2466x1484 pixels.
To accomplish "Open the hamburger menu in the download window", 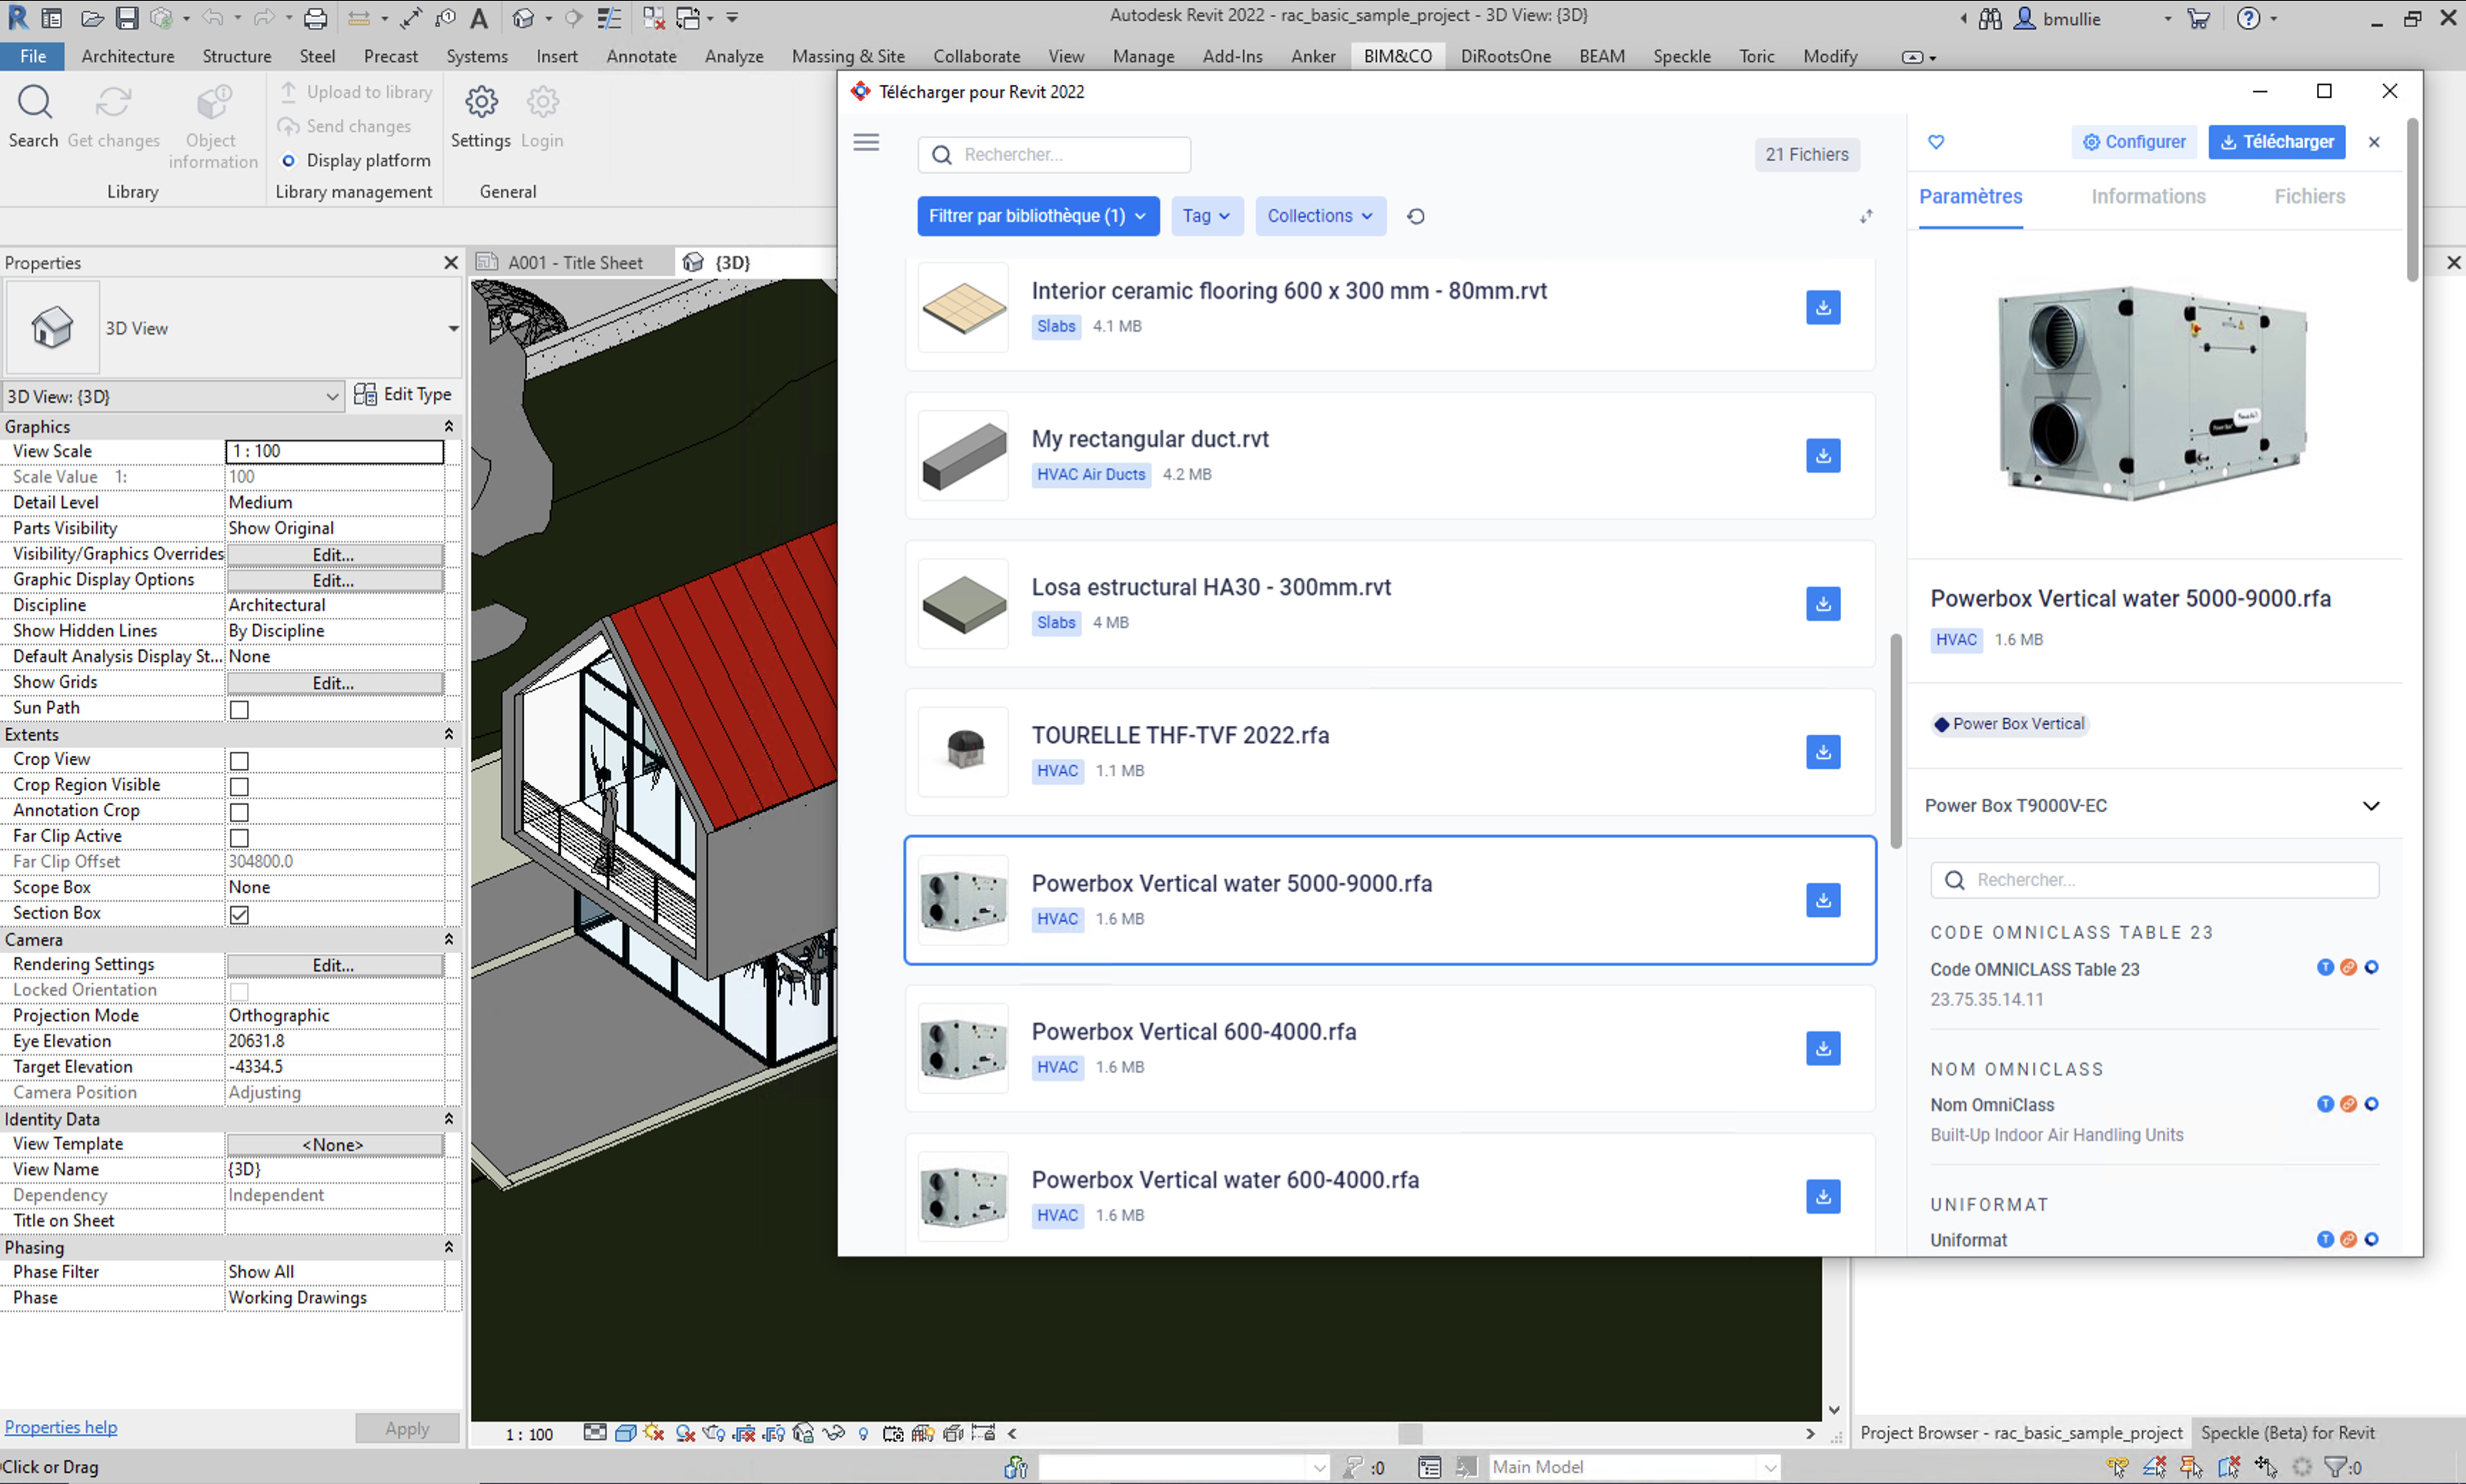I will coord(866,142).
